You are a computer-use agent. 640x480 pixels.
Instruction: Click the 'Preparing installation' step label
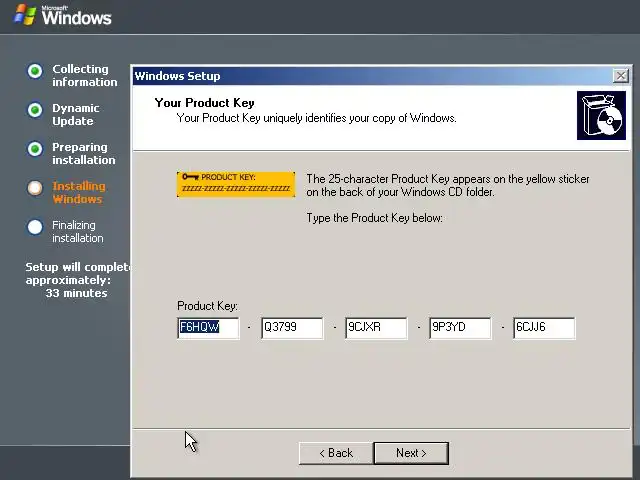[84, 153]
